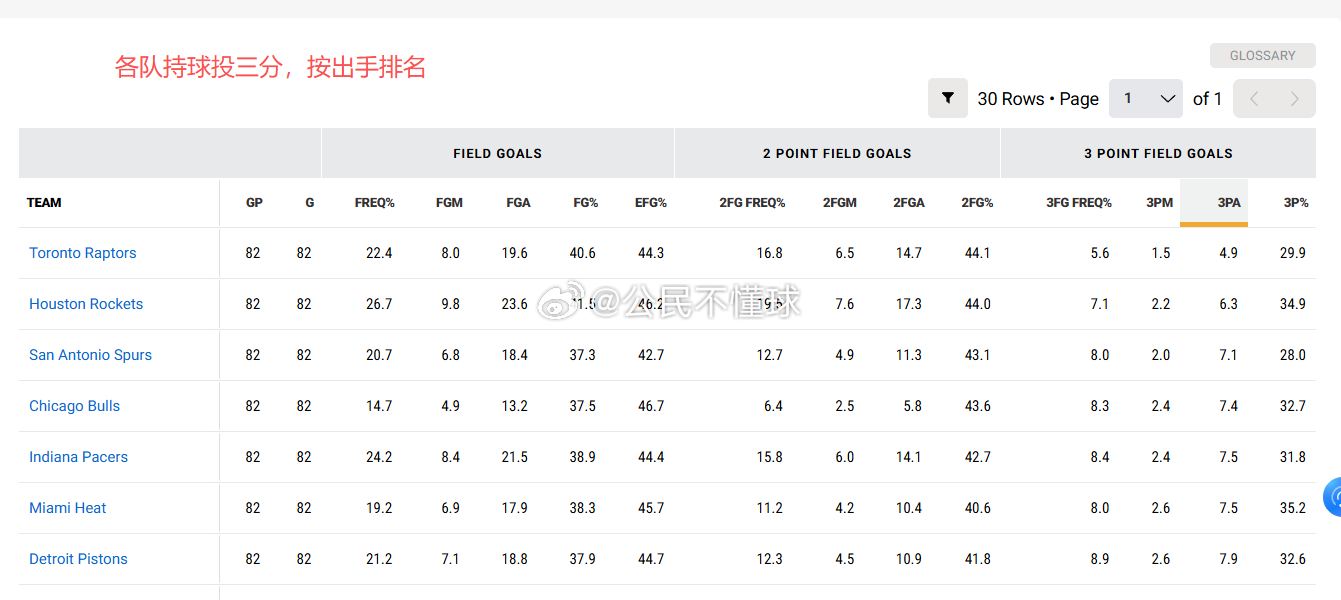The height and width of the screenshot is (600, 1341).
Task: Open the filter funnel icon
Action: tap(948, 99)
